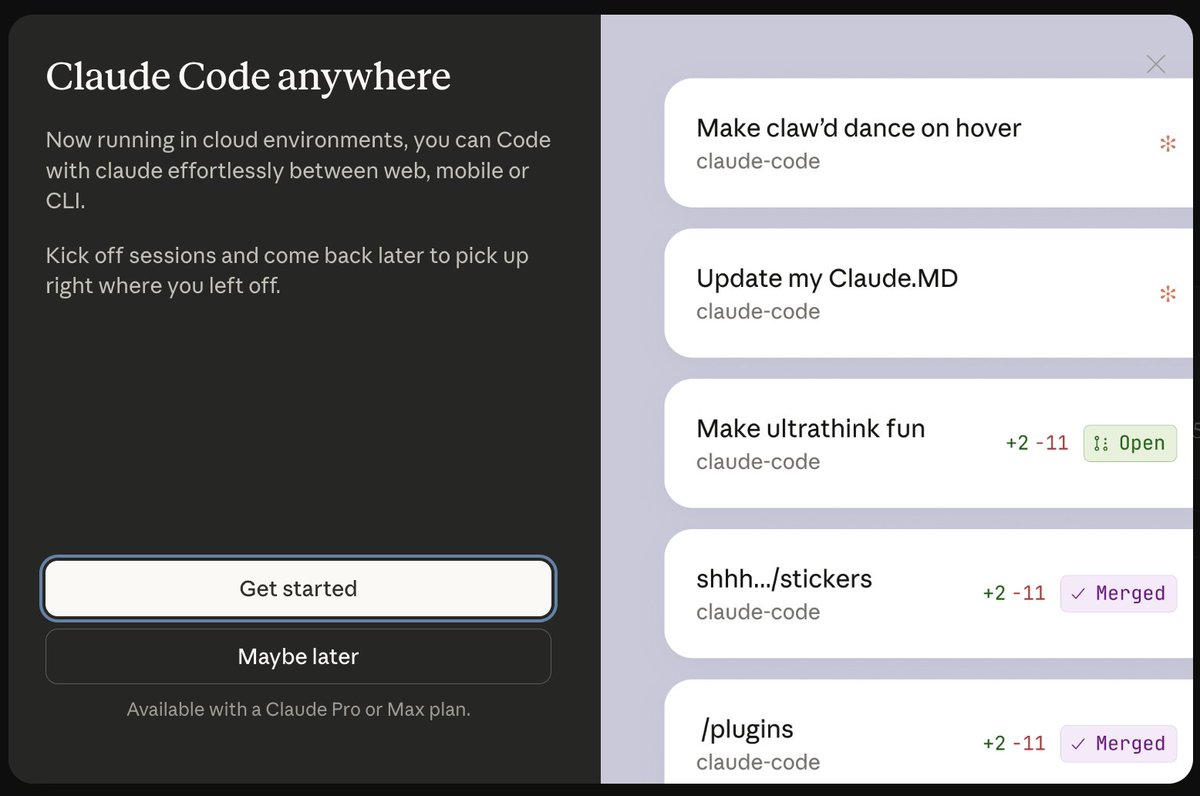Screen dimensions: 1200x796
Task: Click the spinning asterisk on "Make claw'd dance on hover"
Action: tap(1168, 143)
